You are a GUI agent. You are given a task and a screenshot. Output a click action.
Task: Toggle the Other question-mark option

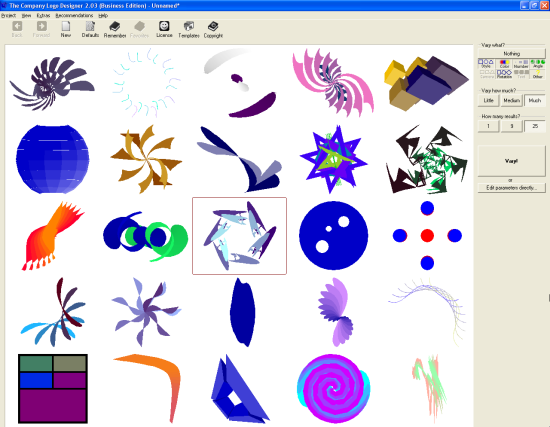538,74
